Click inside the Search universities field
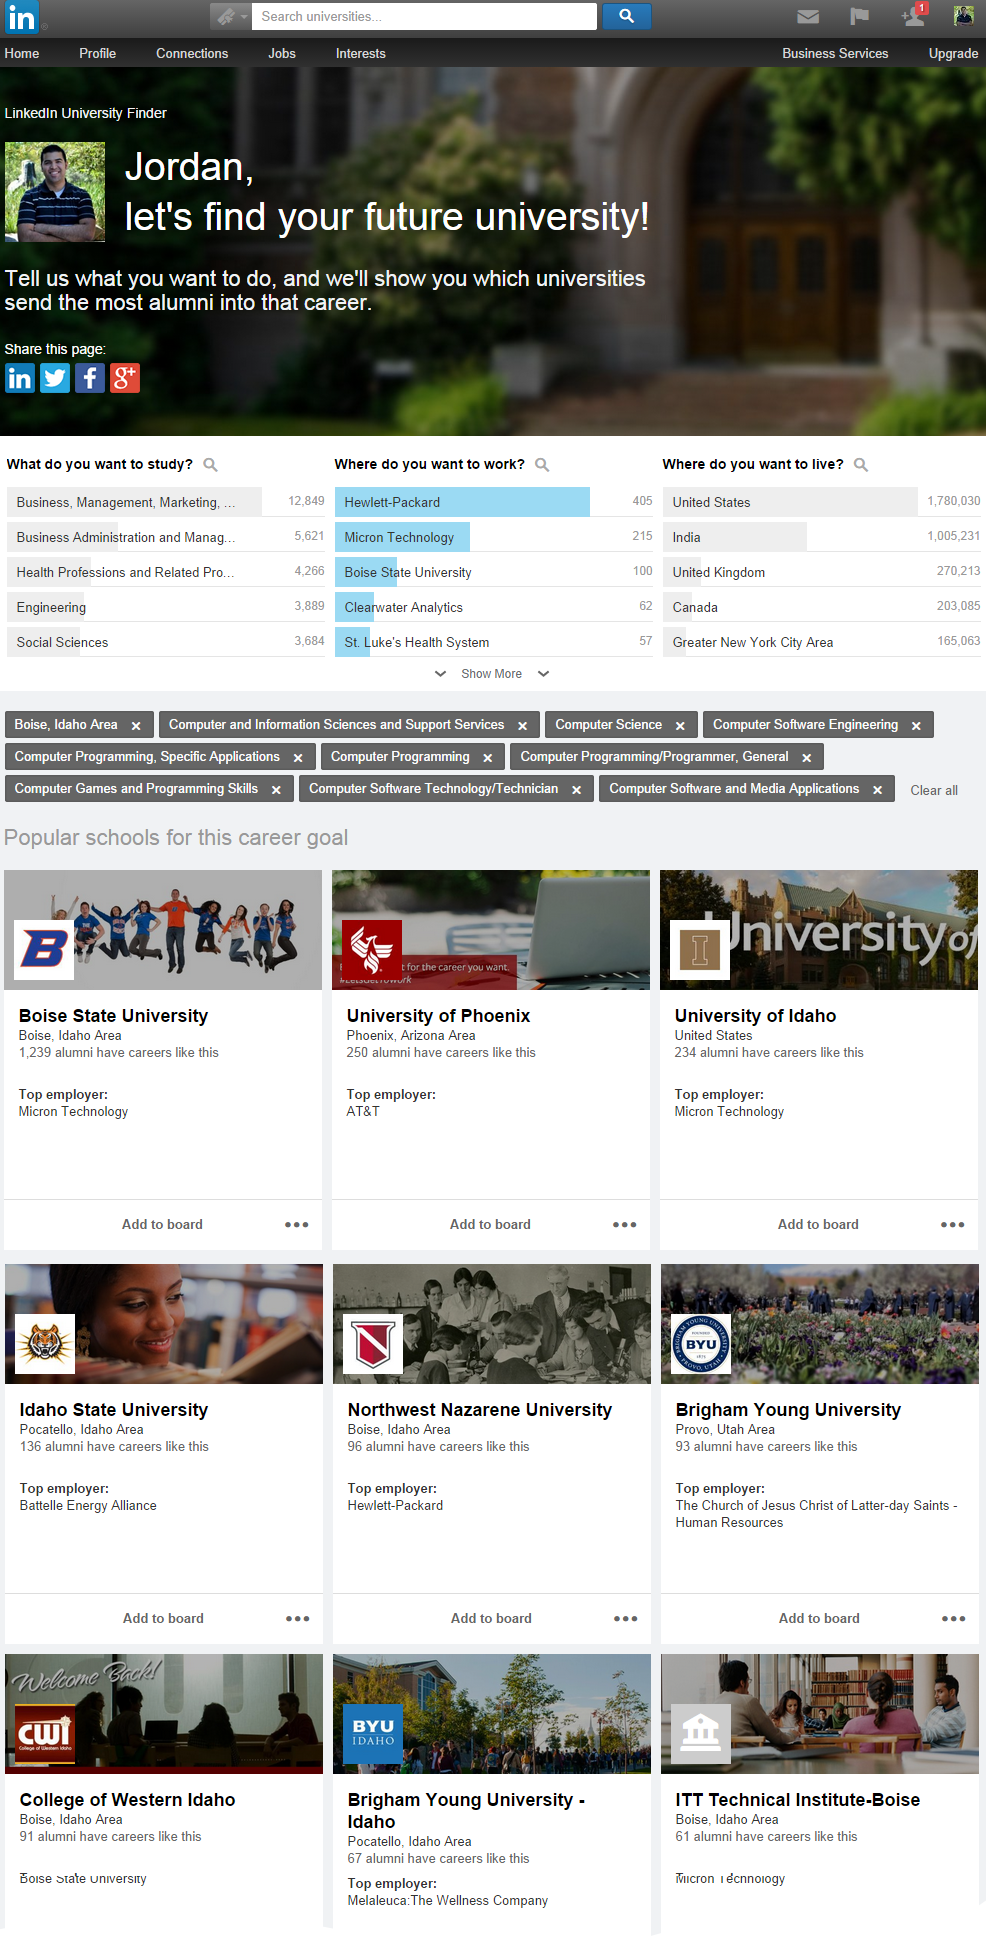The width and height of the screenshot is (986, 1942). point(424,16)
